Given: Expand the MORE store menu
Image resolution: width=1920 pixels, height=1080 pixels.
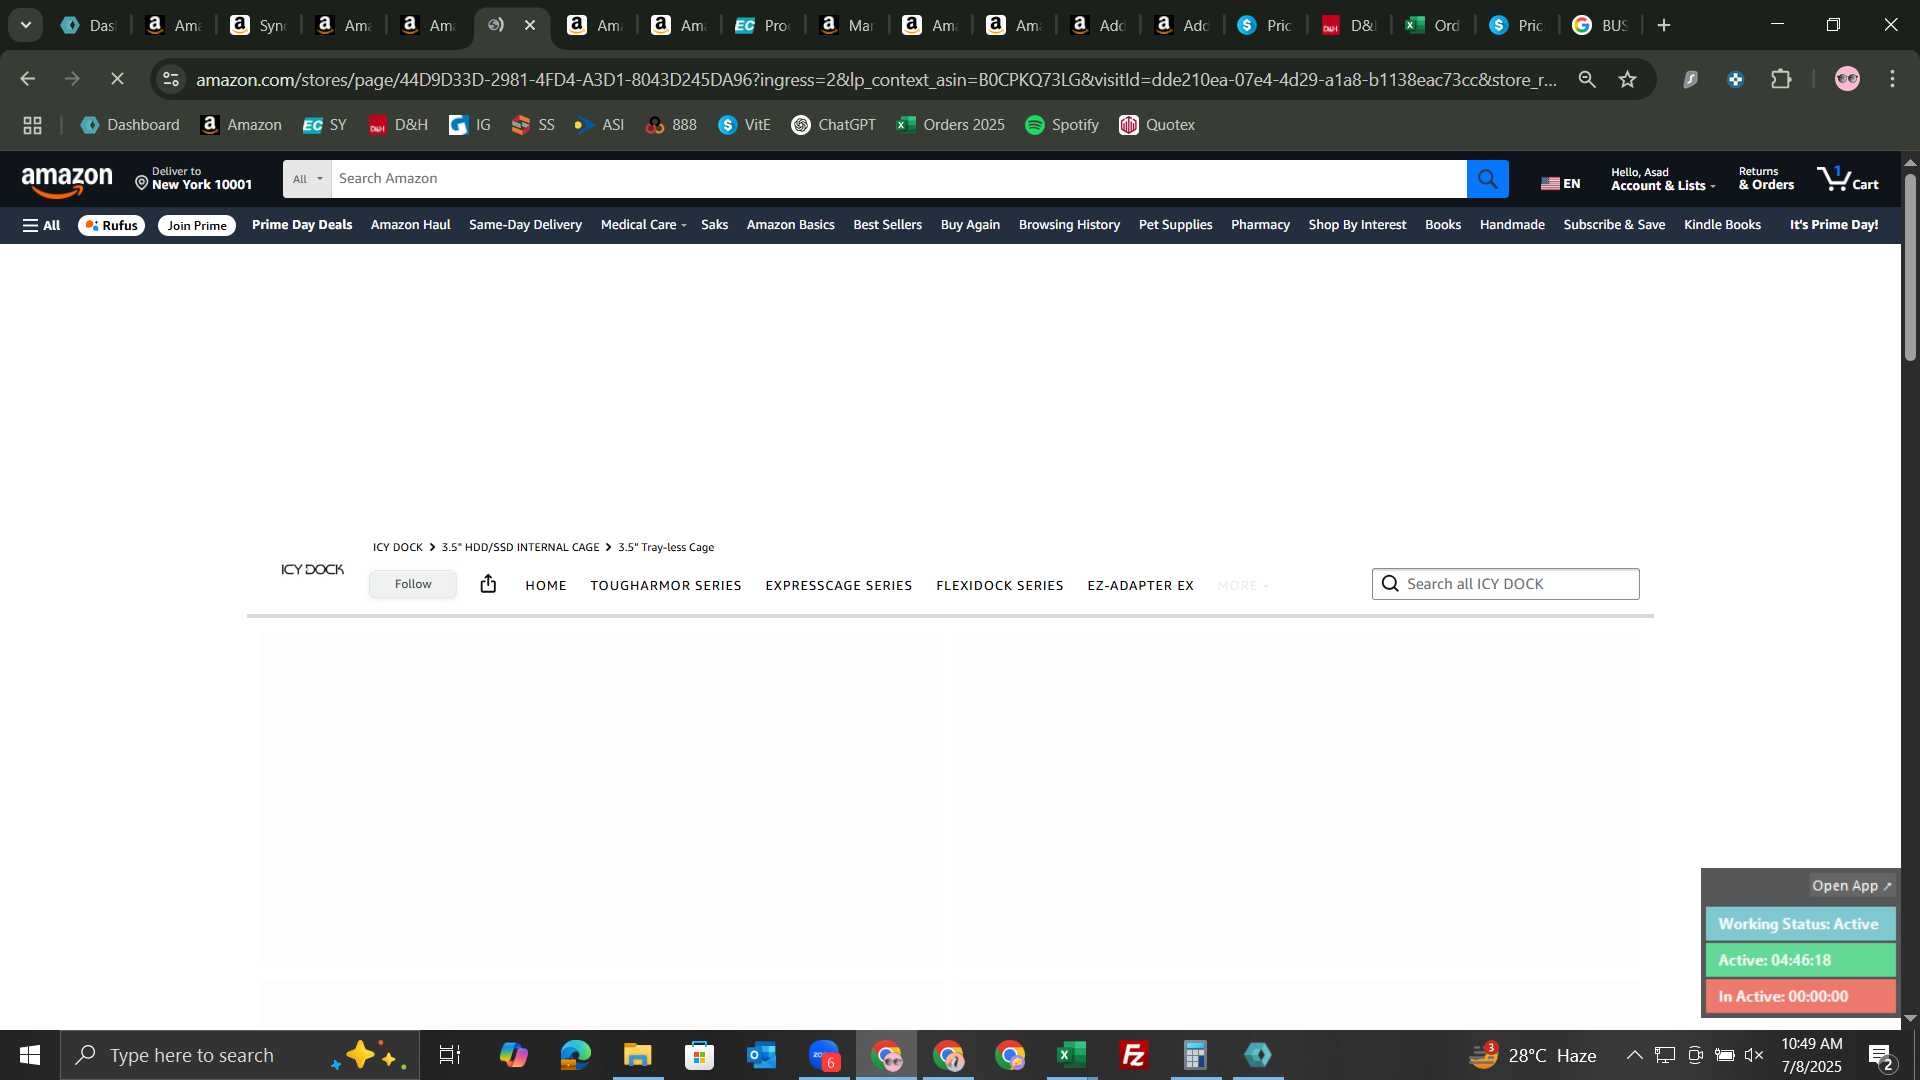Looking at the screenshot, I should 1243,586.
